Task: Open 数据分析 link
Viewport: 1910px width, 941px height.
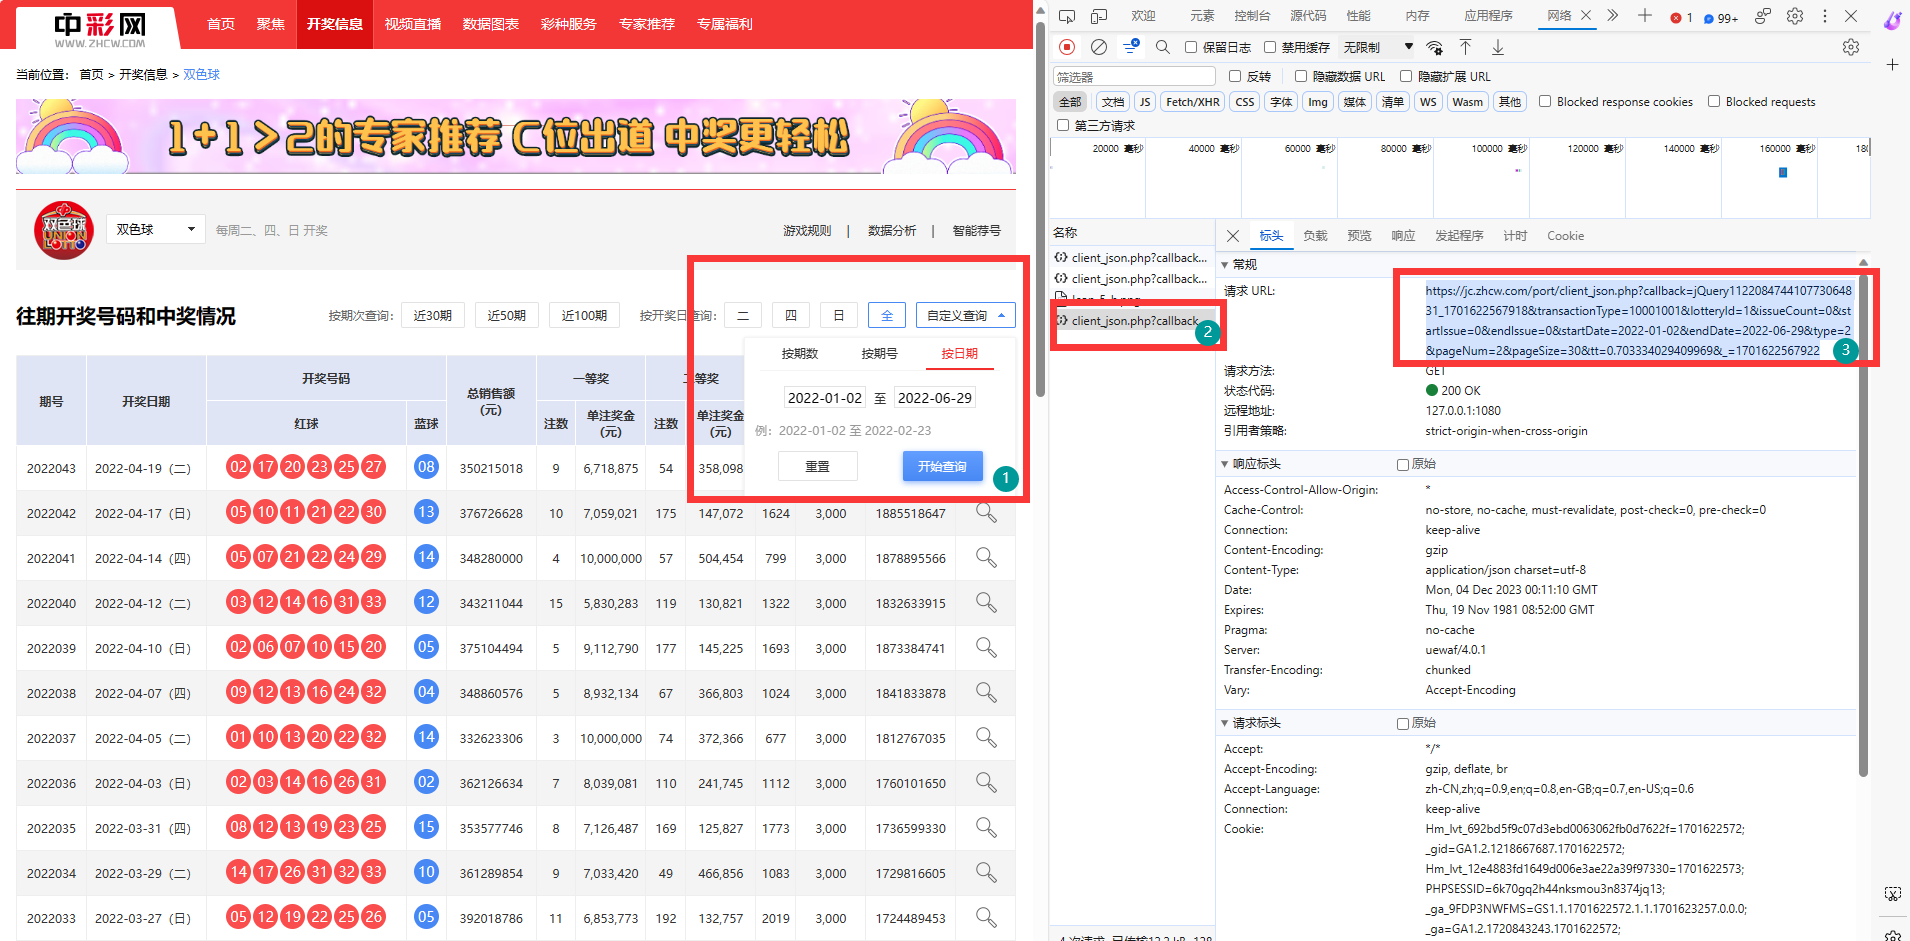Action: (891, 231)
